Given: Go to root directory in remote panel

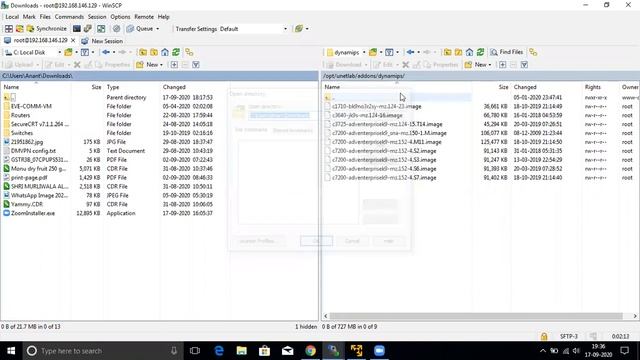Looking at the screenshot, I should (x=458, y=52).
